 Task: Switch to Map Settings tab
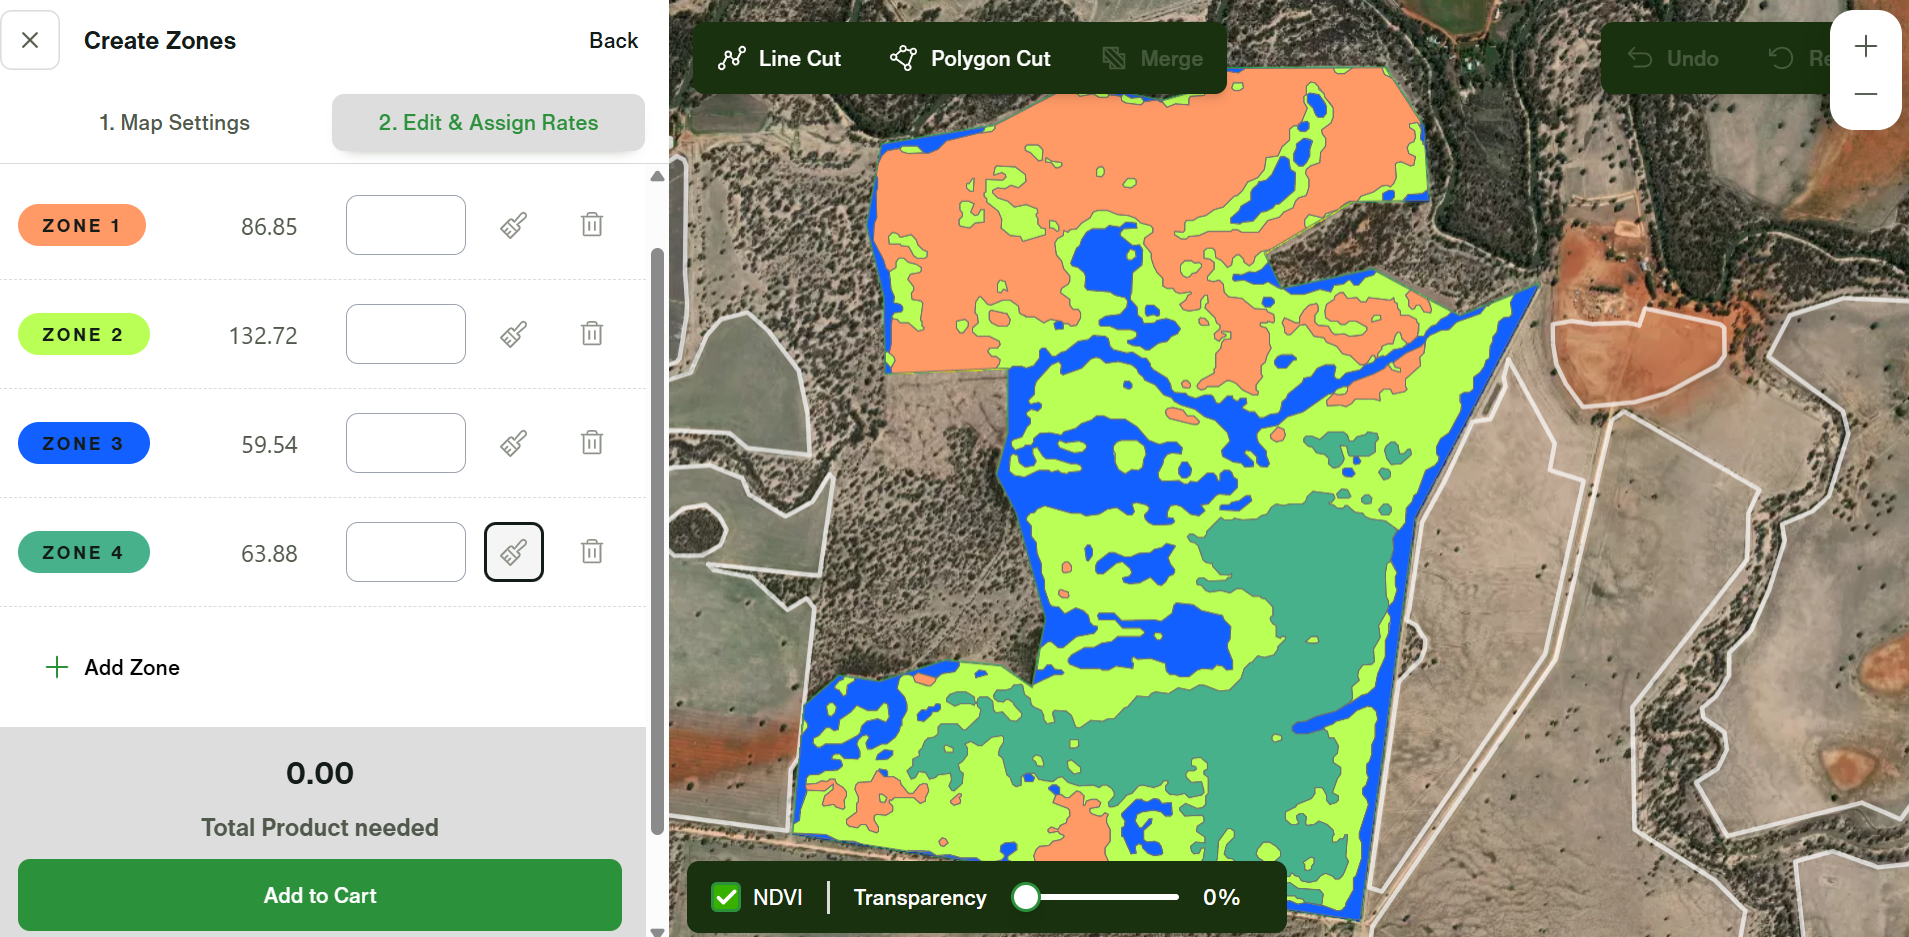tap(174, 123)
